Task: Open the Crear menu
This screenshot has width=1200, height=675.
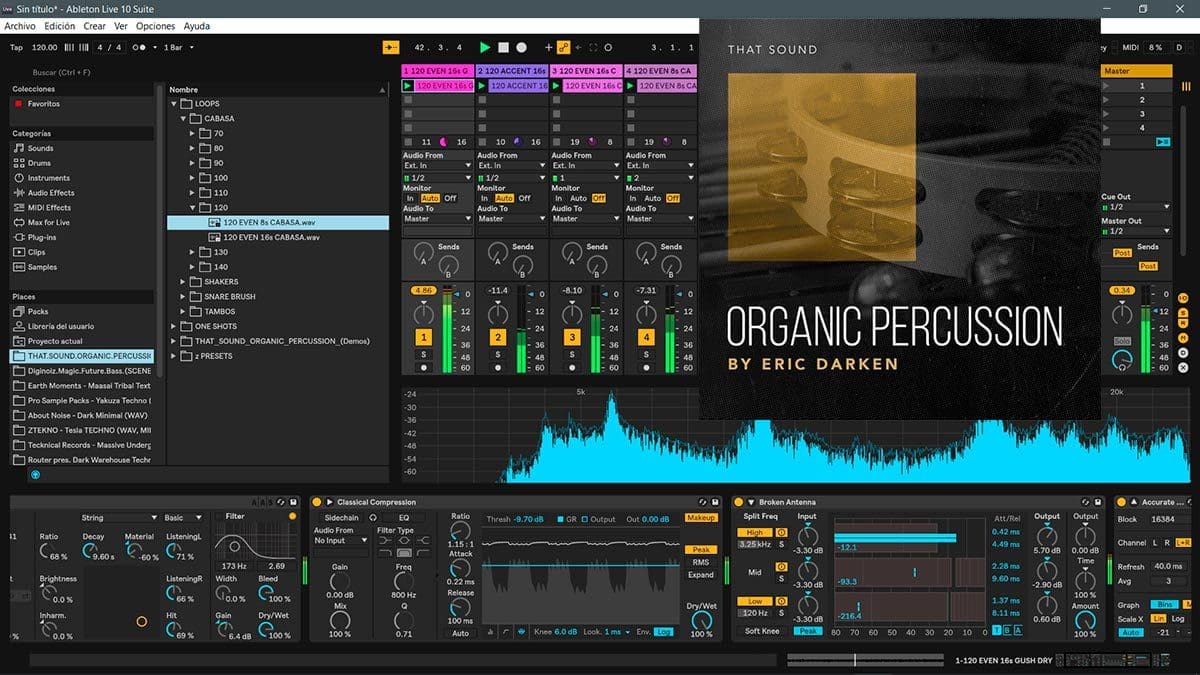Action: [94, 26]
